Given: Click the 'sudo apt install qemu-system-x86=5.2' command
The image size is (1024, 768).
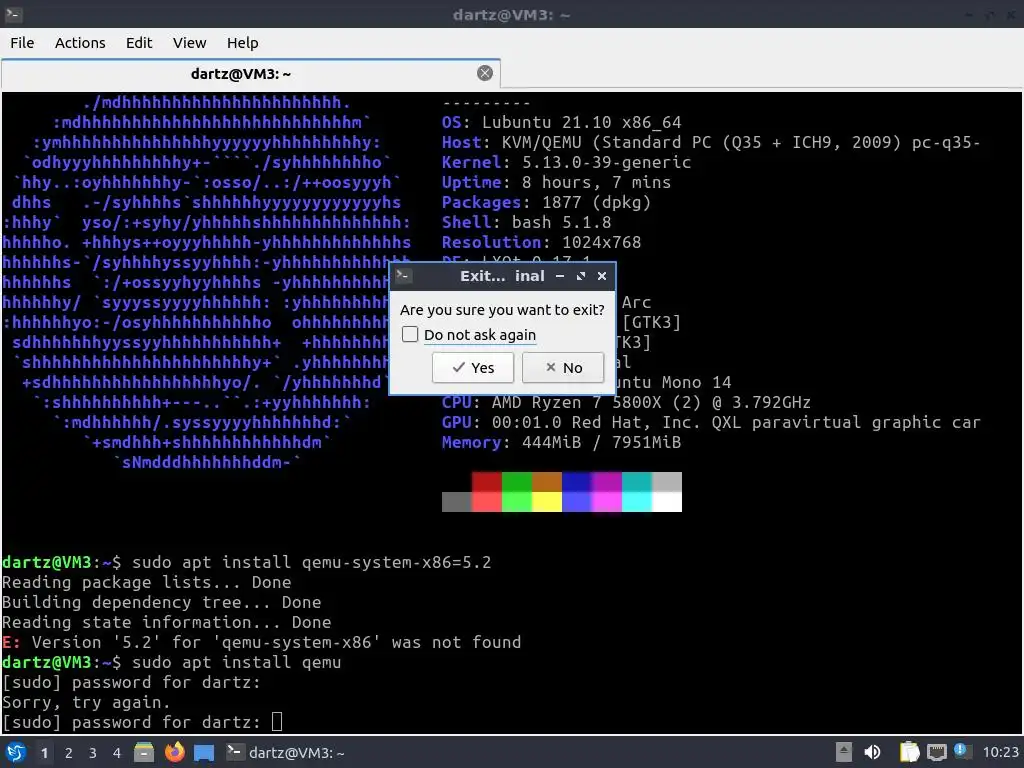Looking at the screenshot, I should tap(312, 562).
